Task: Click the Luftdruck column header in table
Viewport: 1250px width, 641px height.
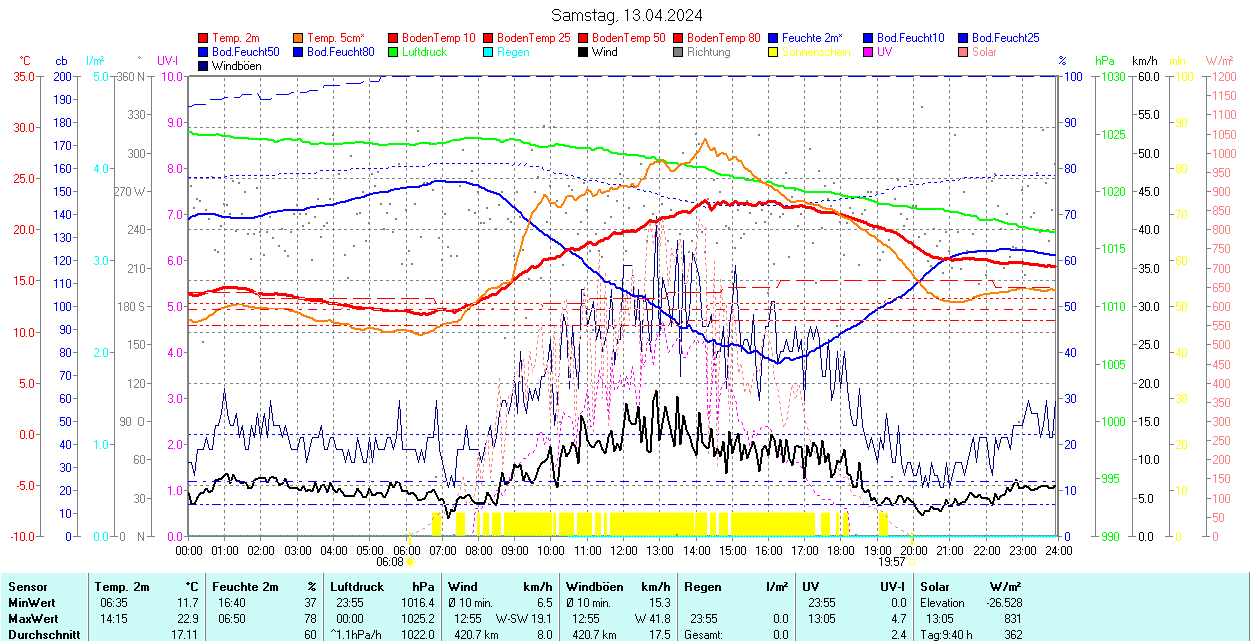Action: (357, 587)
